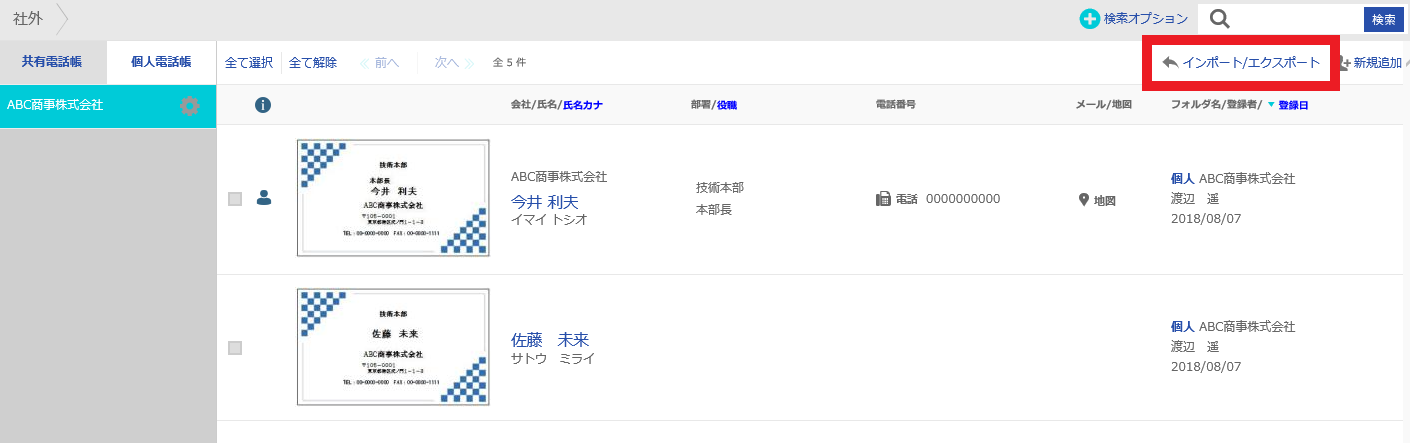Sort list by 氏名カナ column
Image resolution: width=1410 pixels, height=443 pixels.
pos(583,105)
